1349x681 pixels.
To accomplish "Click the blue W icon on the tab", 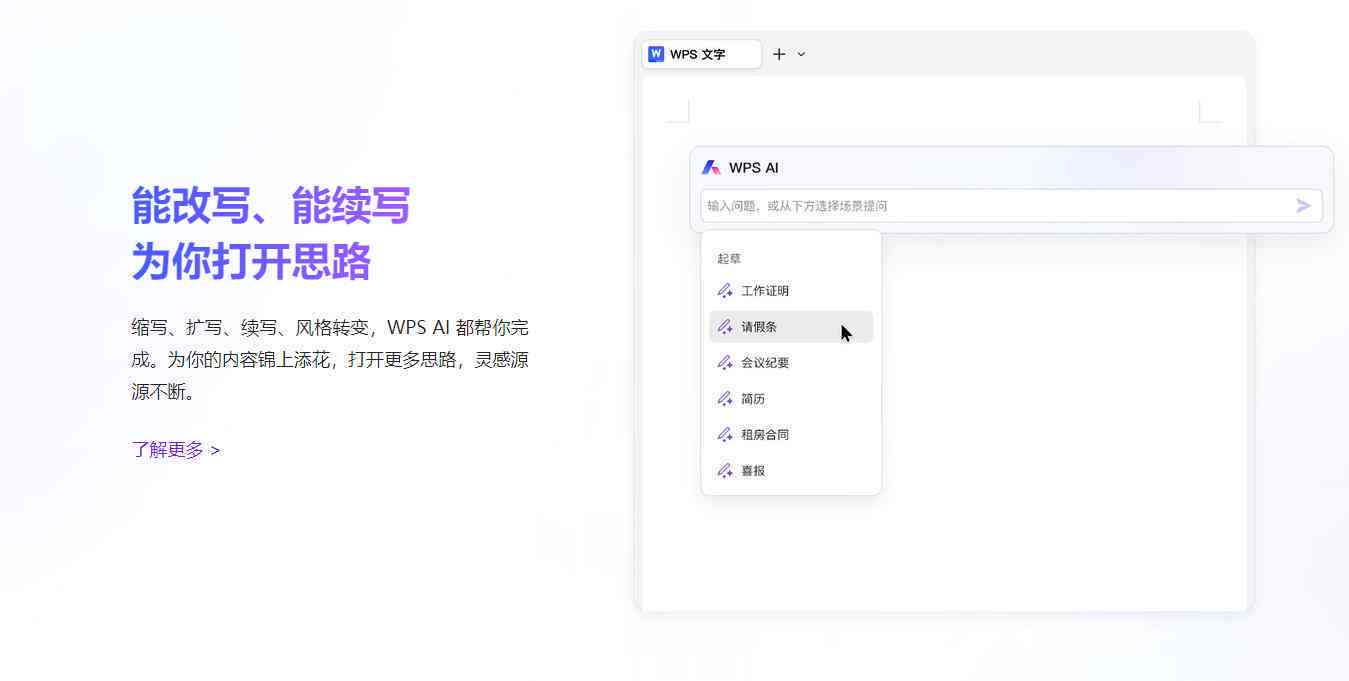I will coord(656,54).
